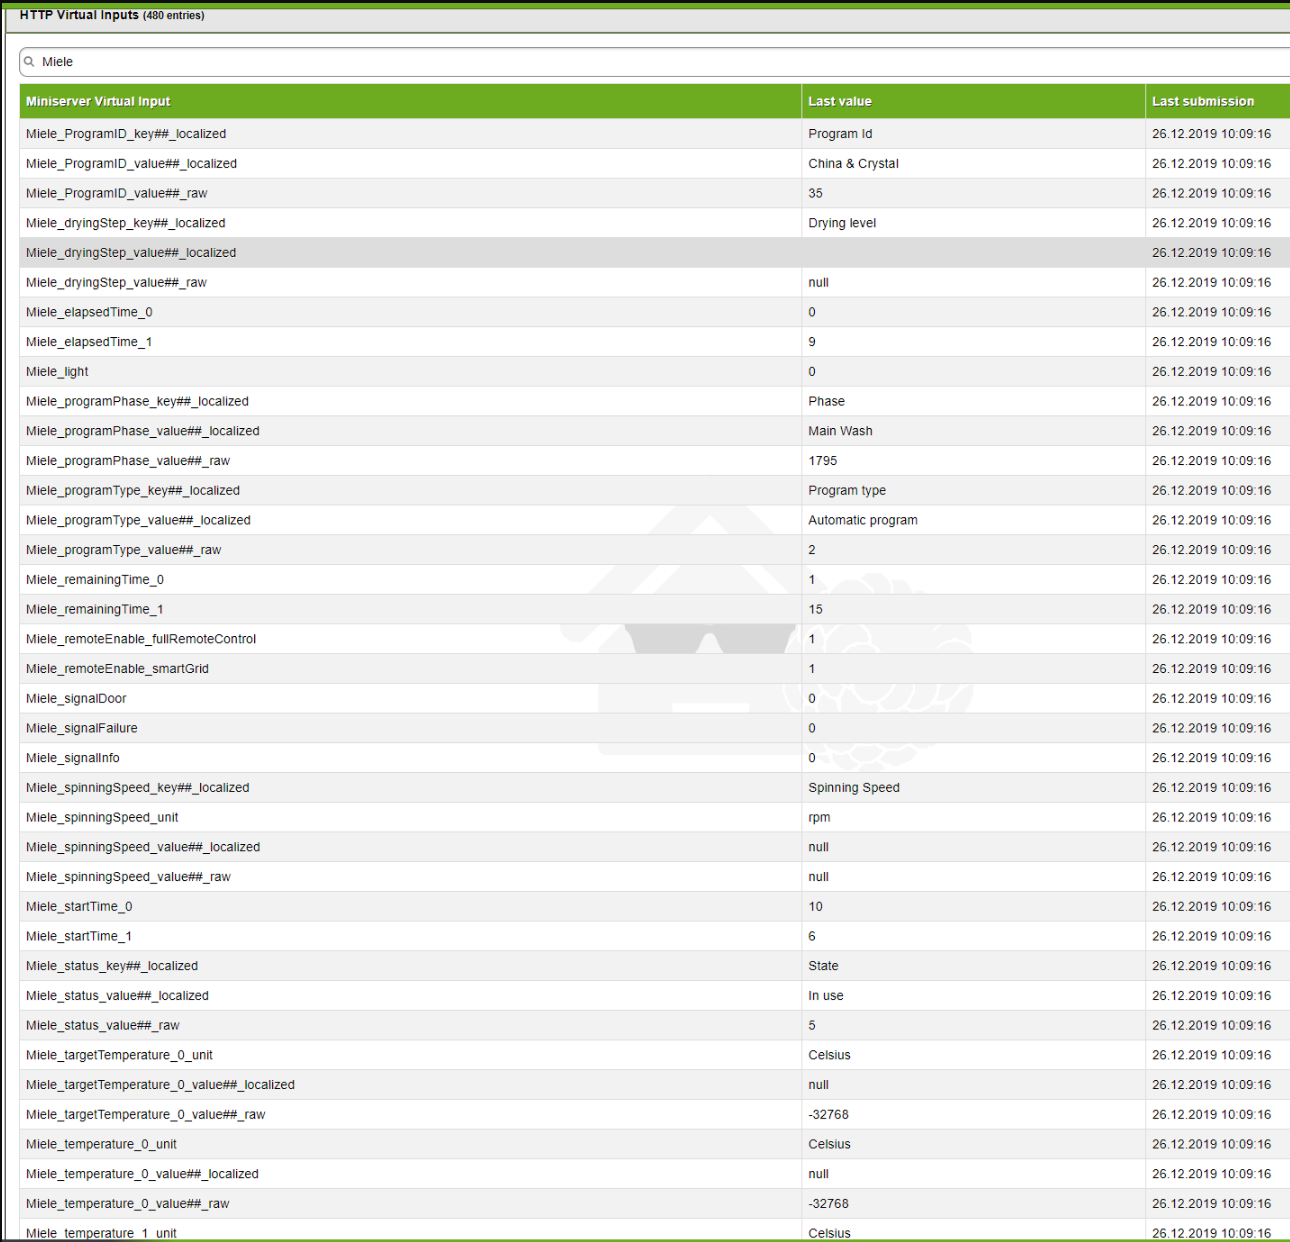Select row Miele_remoteEnable_smartGrid
The width and height of the screenshot is (1290, 1242).
(655, 669)
